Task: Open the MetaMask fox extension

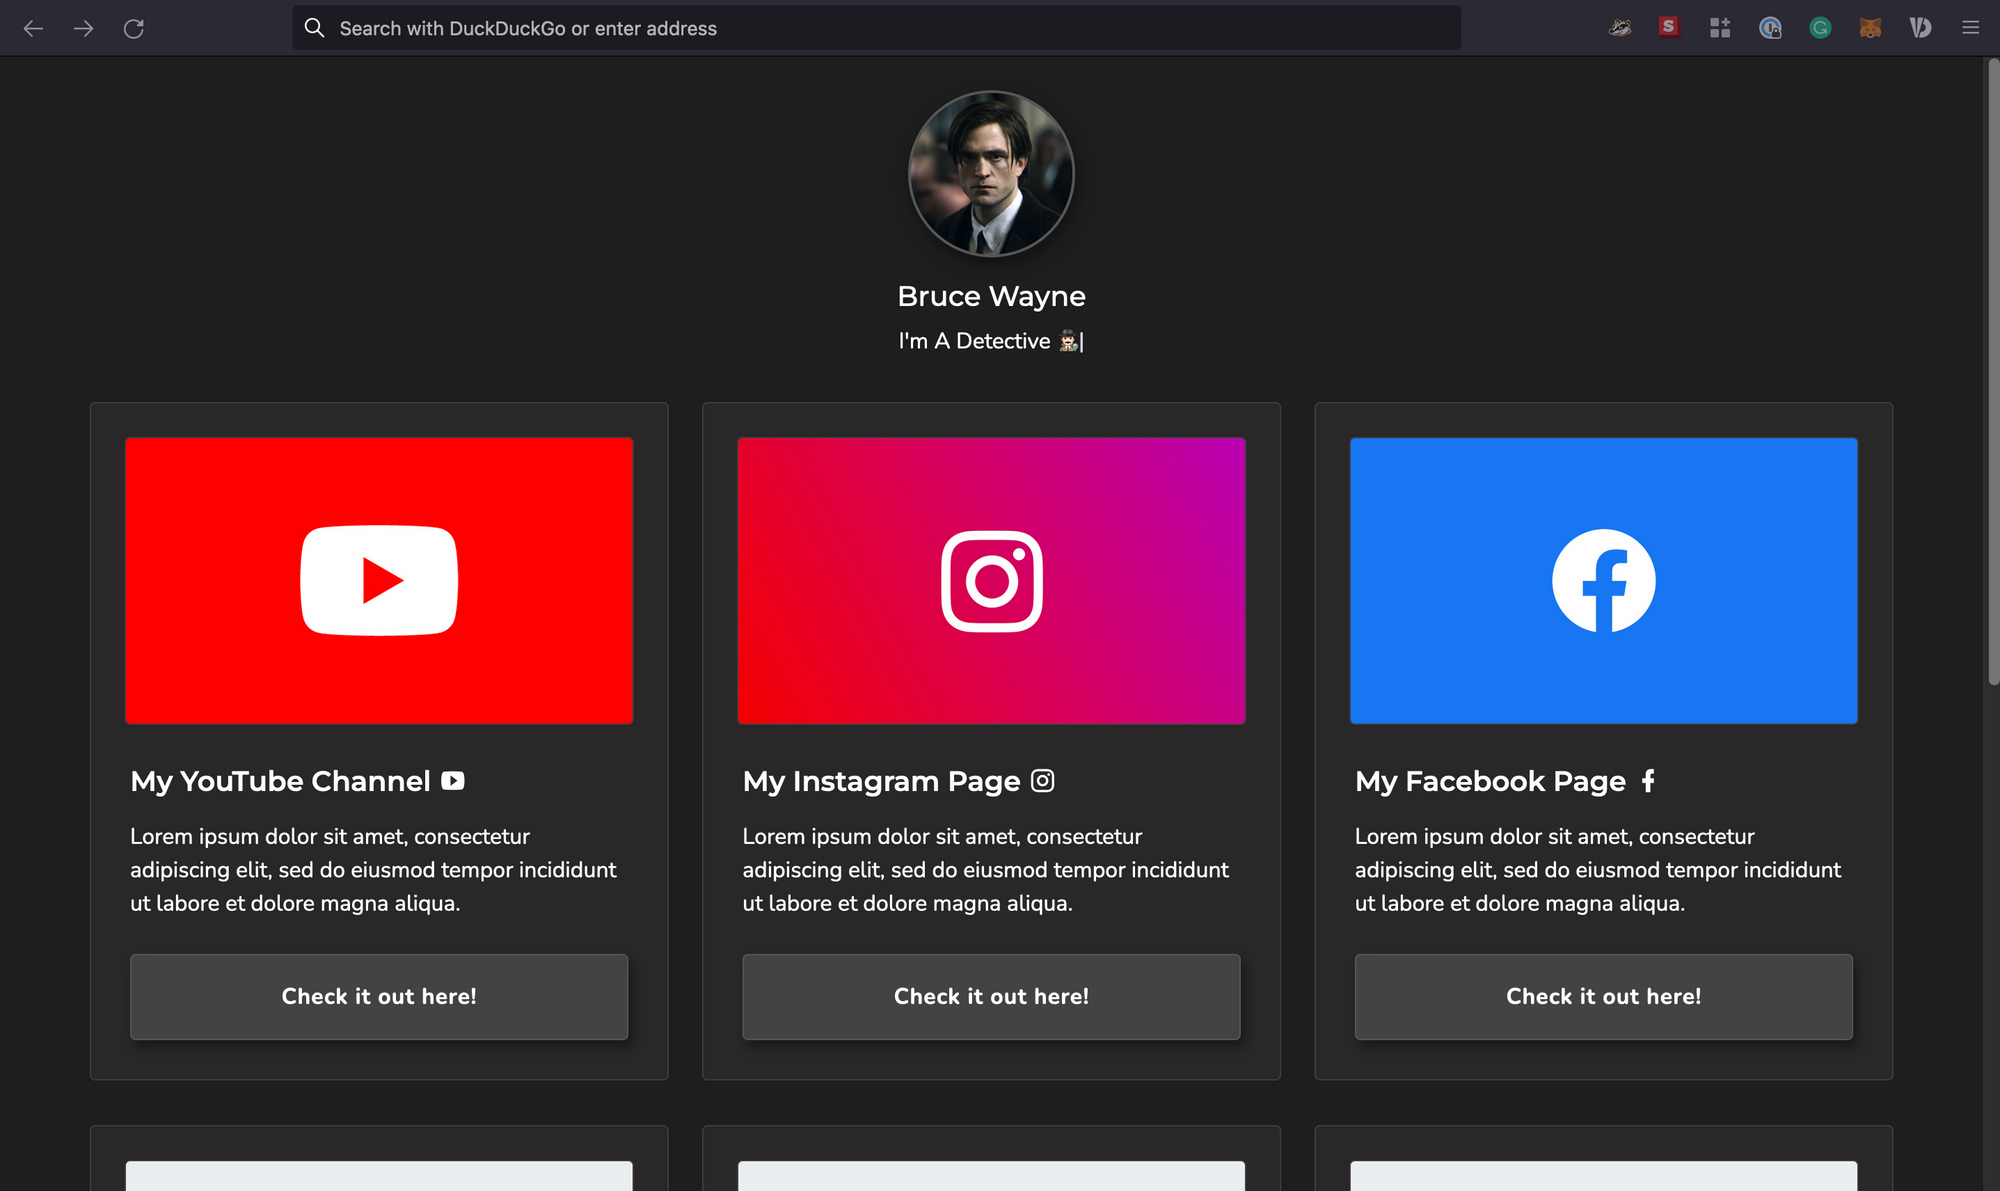Action: (1870, 28)
